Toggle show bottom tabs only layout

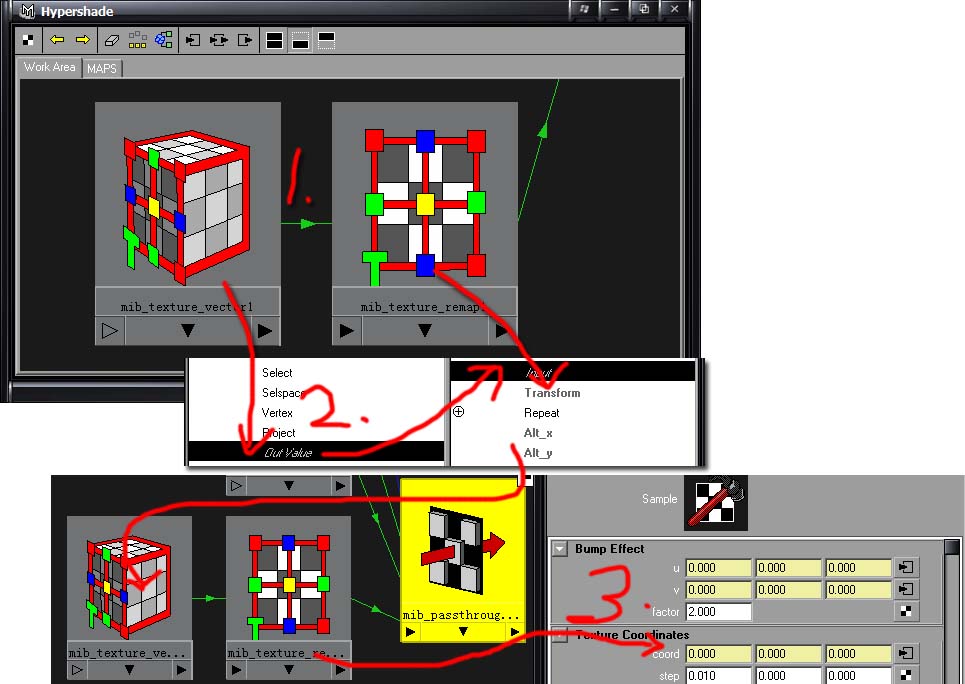point(300,41)
